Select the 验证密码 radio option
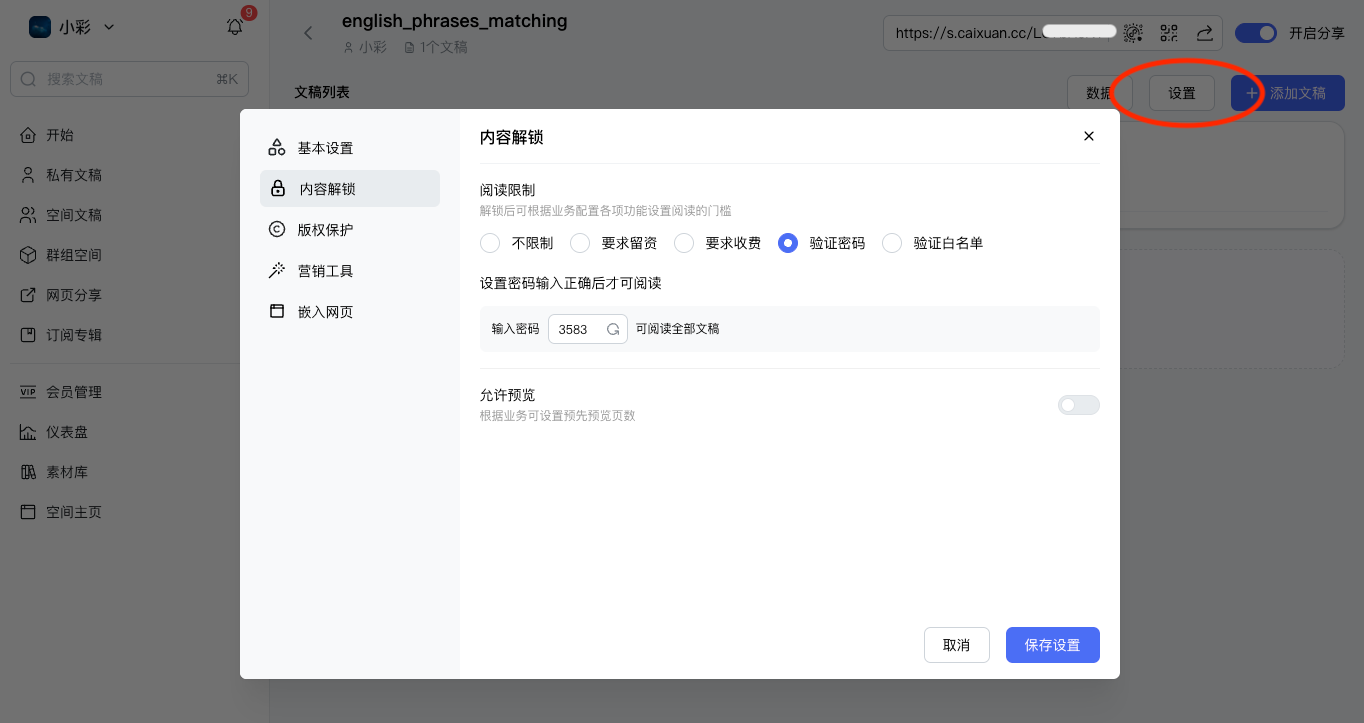The height and width of the screenshot is (723, 1364). [x=788, y=243]
